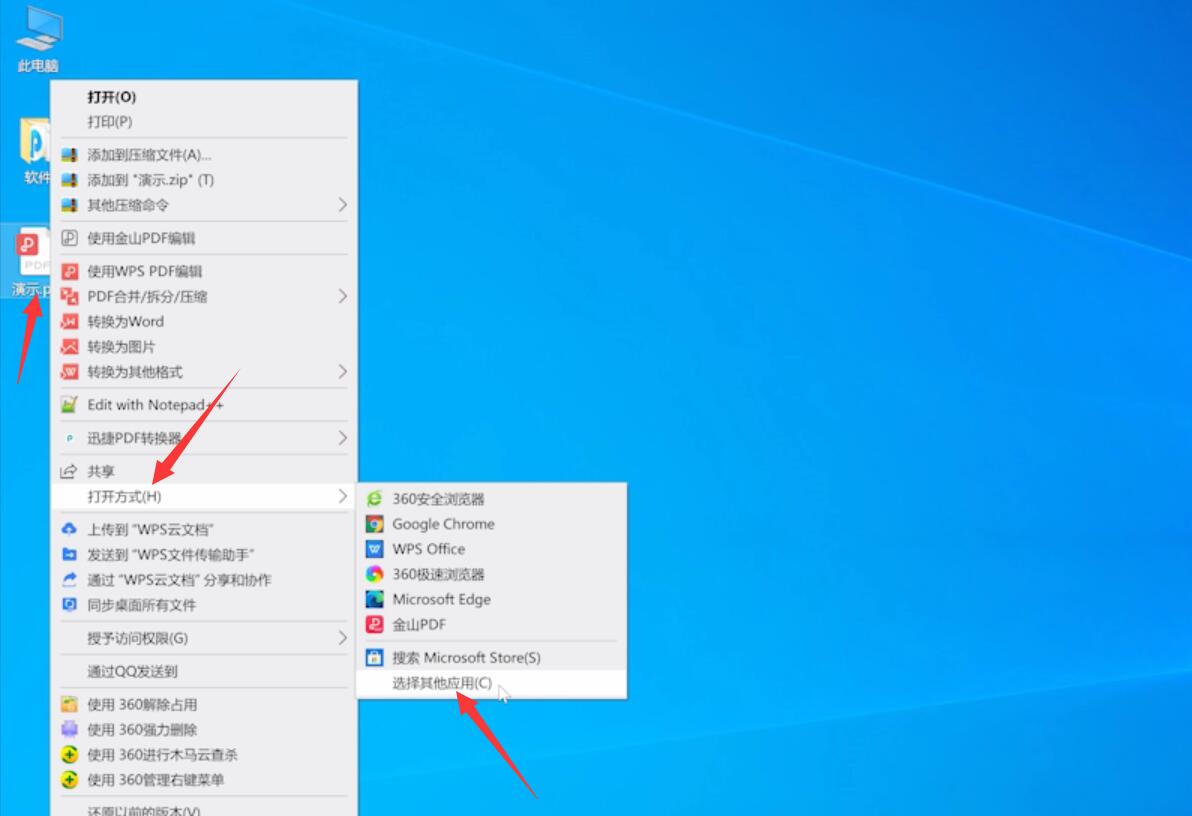
Task: Select 选择其他应用(C) entry
Action: point(492,683)
